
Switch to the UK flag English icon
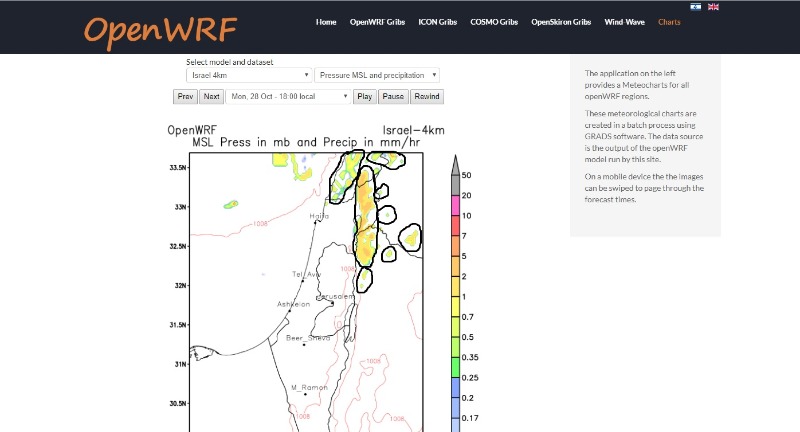[713, 7]
